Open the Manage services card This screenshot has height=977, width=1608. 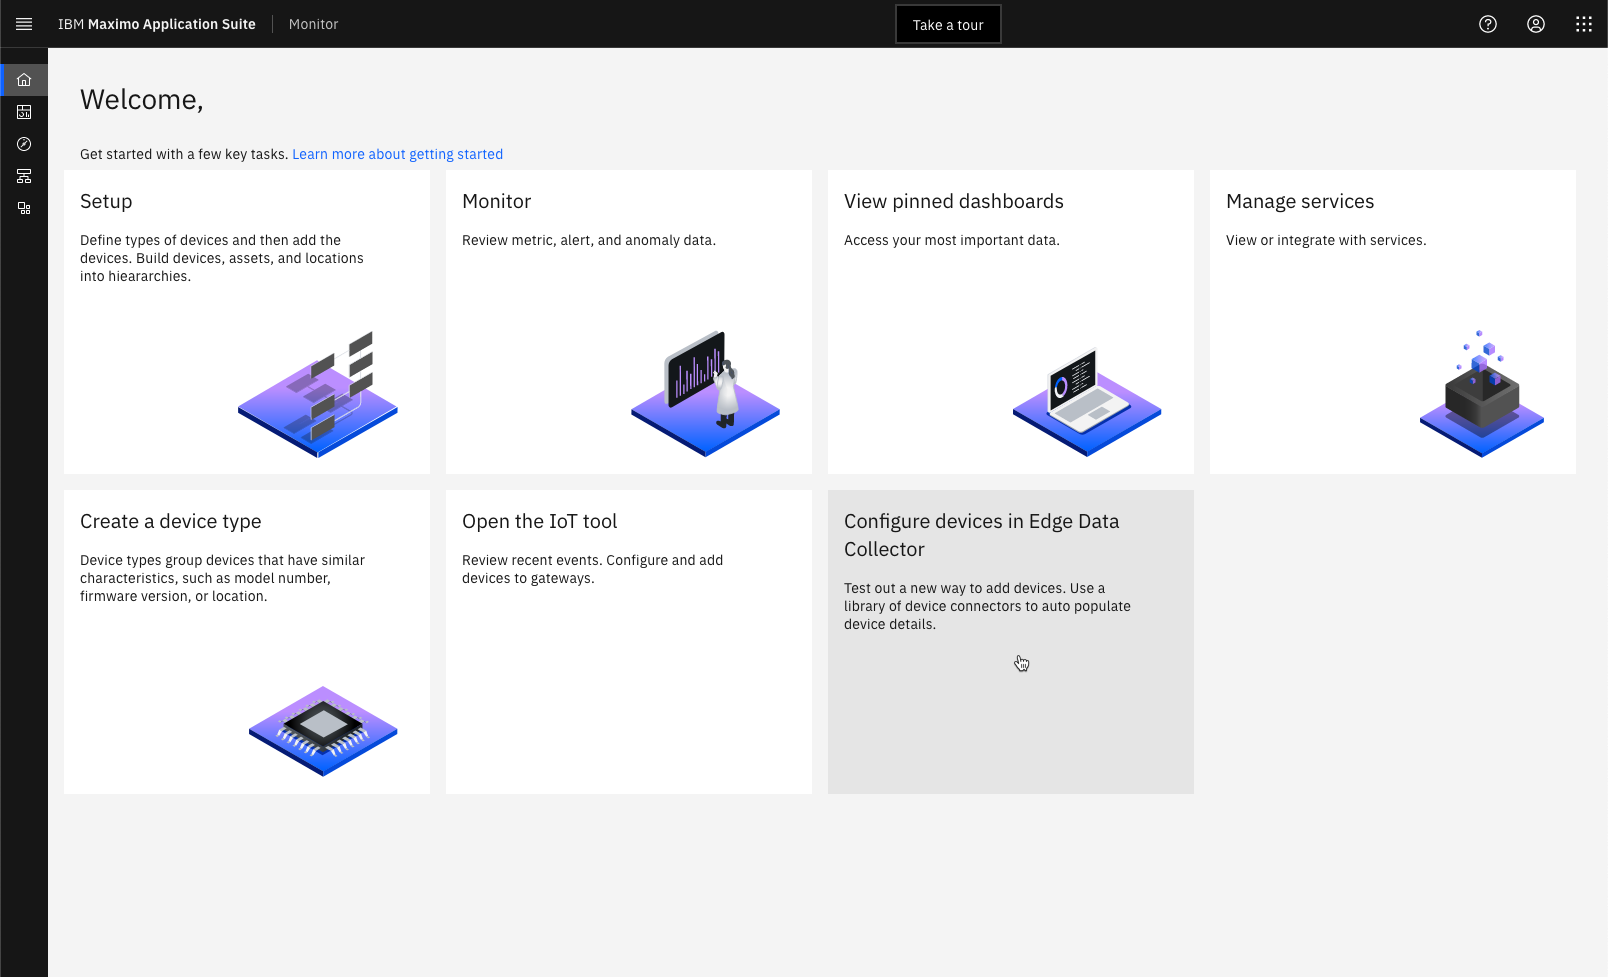point(1393,322)
